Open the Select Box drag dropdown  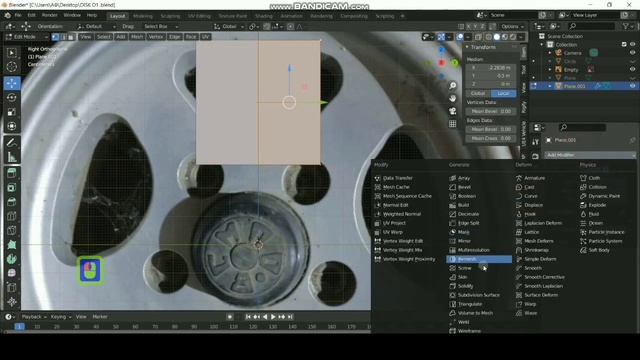(x=160, y=26)
